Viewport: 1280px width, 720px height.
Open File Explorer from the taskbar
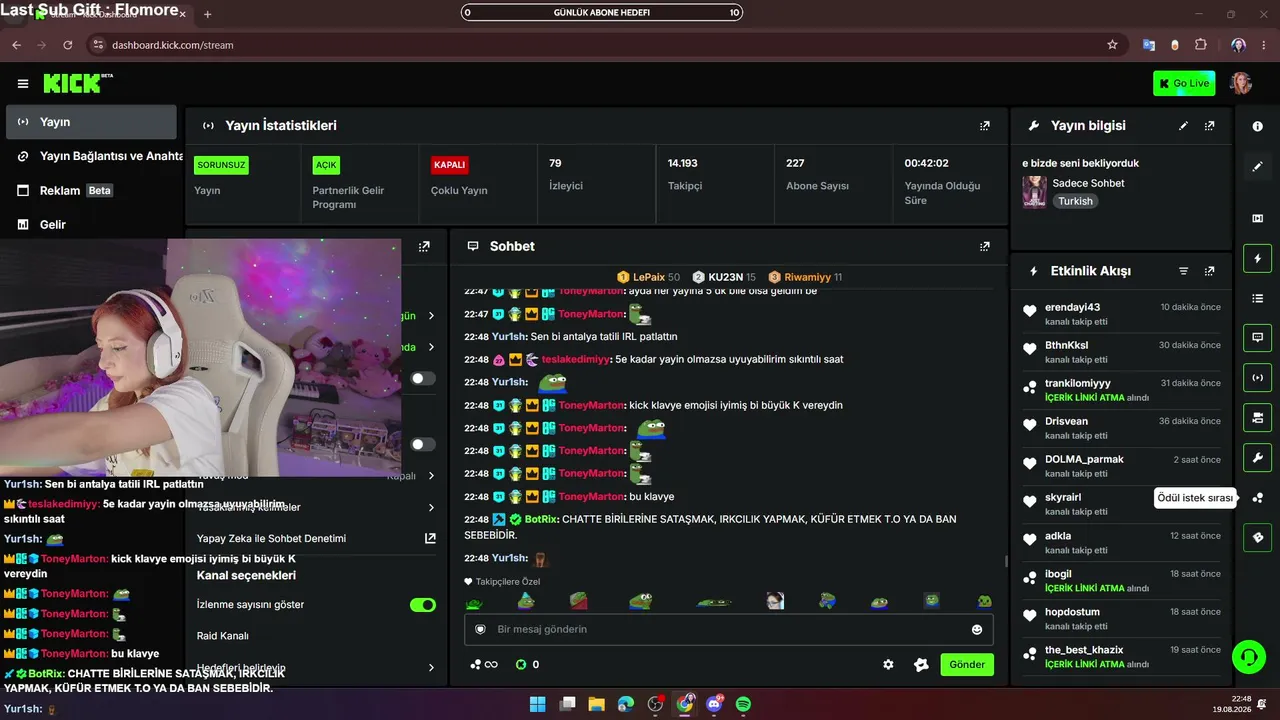(x=597, y=704)
